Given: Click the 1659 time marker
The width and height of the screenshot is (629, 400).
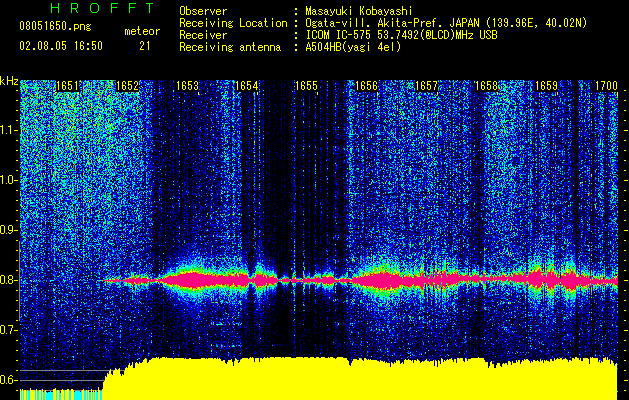Looking at the screenshot, I should pyautogui.click(x=546, y=86).
